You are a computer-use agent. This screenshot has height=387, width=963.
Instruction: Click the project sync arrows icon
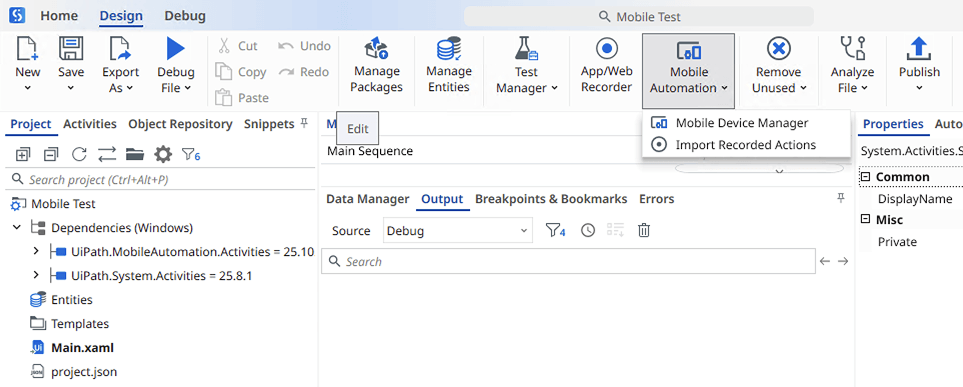coord(107,155)
